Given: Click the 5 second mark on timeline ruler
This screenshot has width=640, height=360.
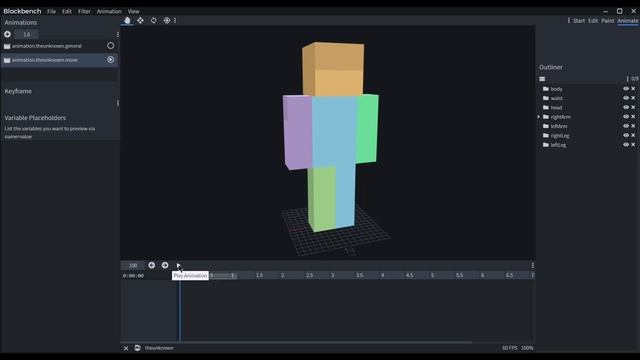Looking at the screenshot, I should (x=432, y=276).
